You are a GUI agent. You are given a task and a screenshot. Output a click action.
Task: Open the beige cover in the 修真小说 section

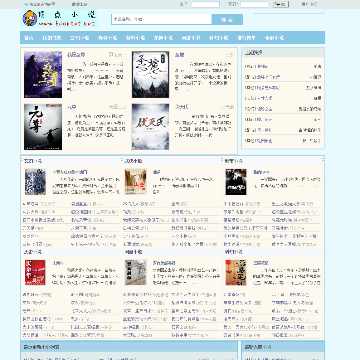click(136, 182)
